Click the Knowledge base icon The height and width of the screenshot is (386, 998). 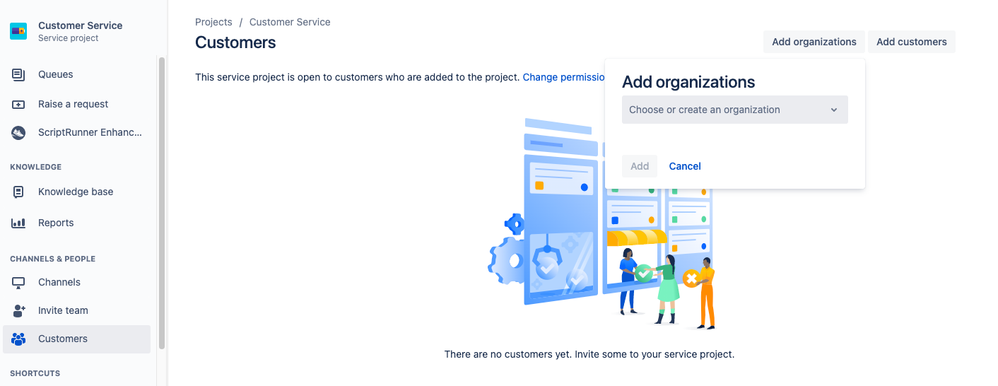click(x=18, y=192)
